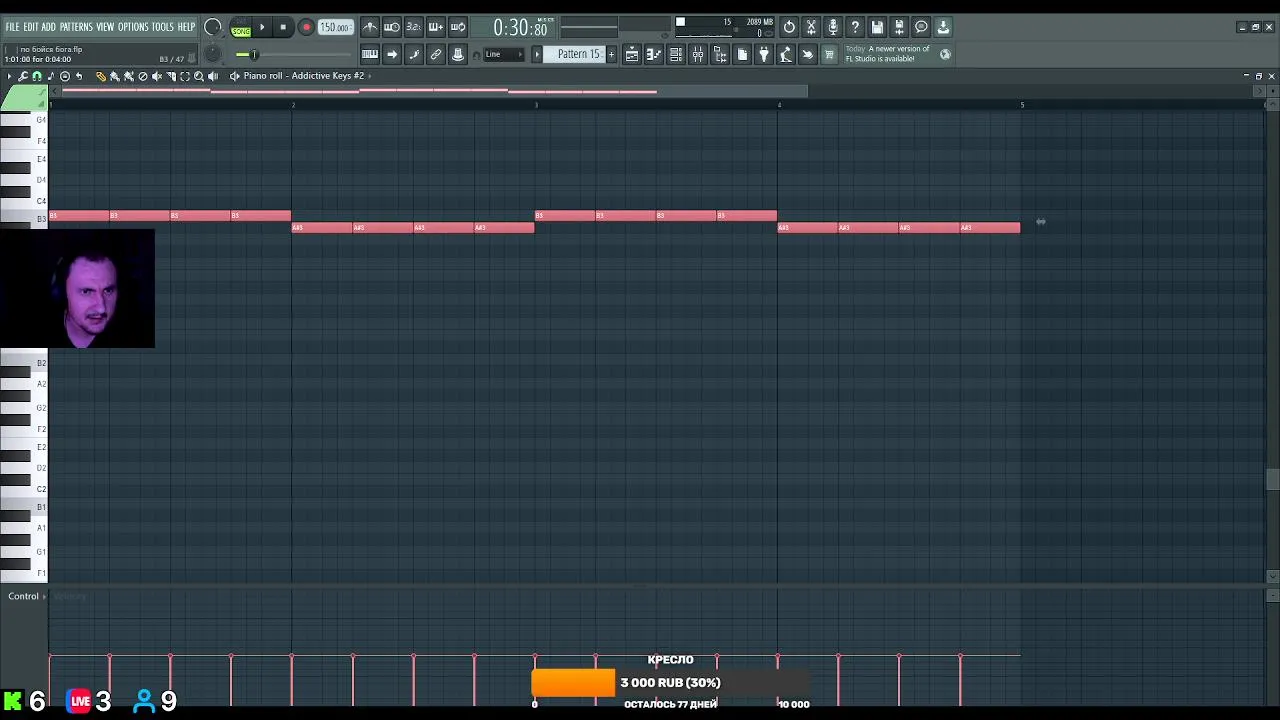The width and height of the screenshot is (1280, 720).
Task: Toggle the 3-2-1 recording countdown
Action: (413, 27)
